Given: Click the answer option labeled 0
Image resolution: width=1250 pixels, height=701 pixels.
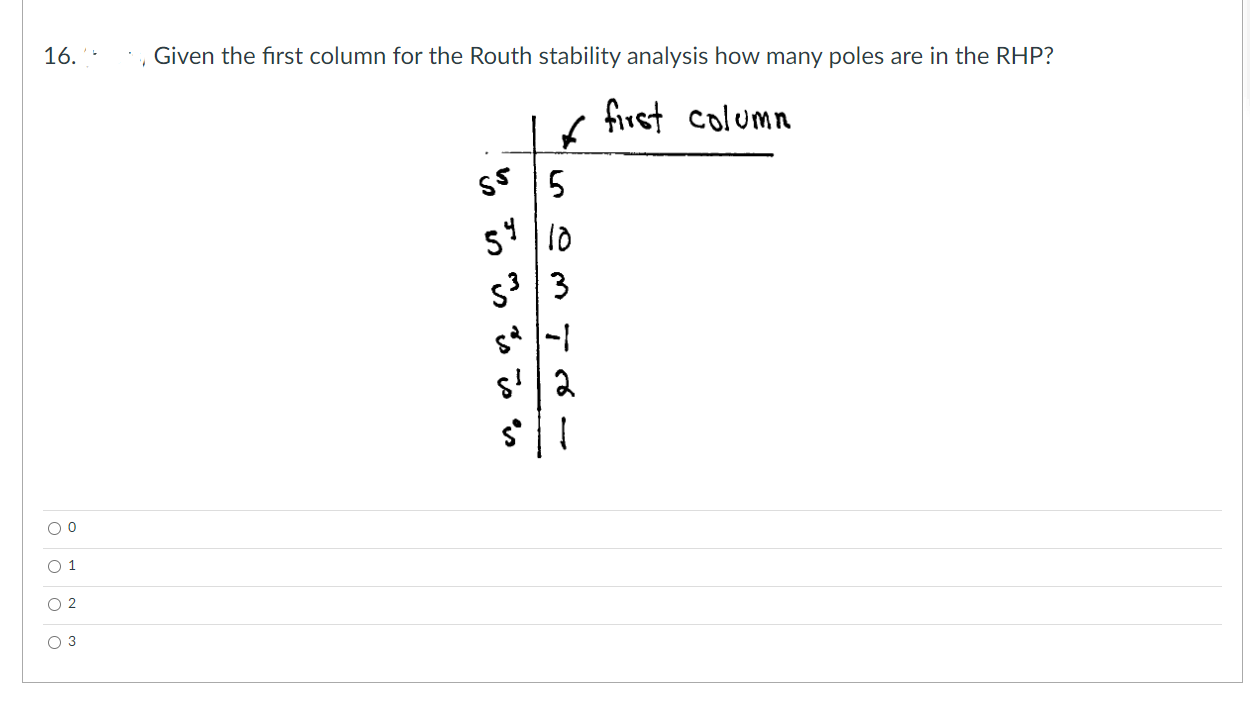Looking at the screenshot, I should [x=70, y=527].
